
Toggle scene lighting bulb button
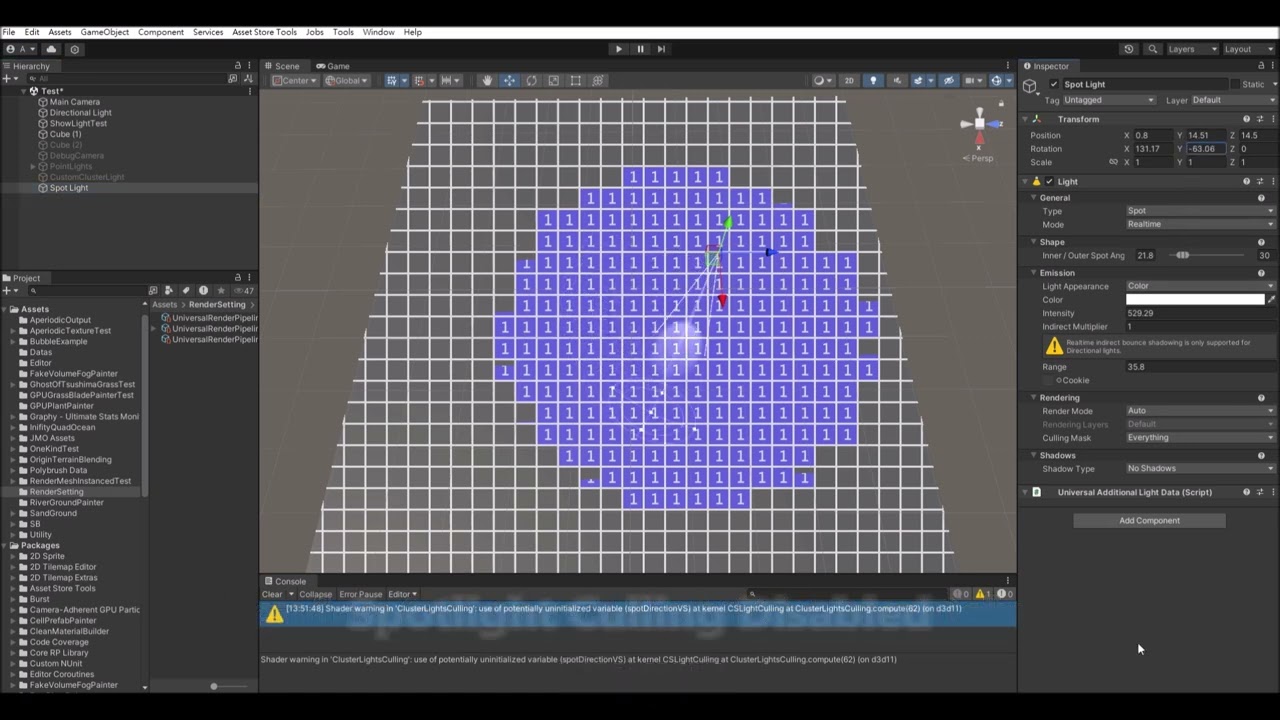(873, 81)
